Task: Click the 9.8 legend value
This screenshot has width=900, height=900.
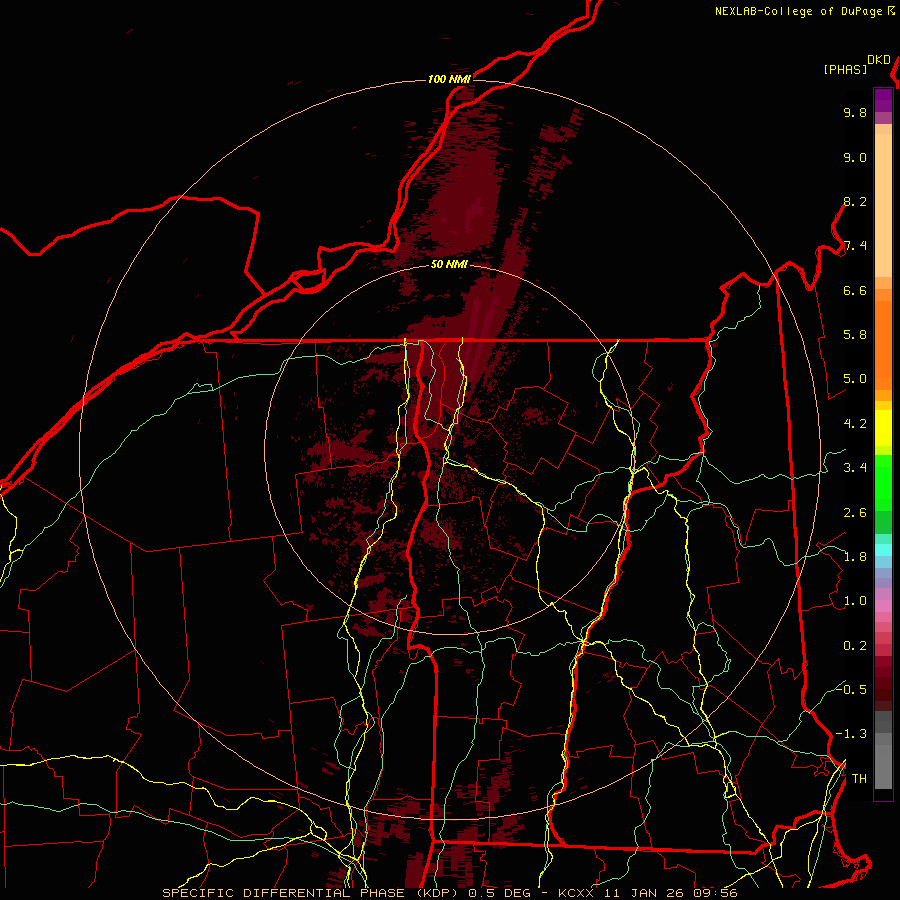Action: pos(855,112)
